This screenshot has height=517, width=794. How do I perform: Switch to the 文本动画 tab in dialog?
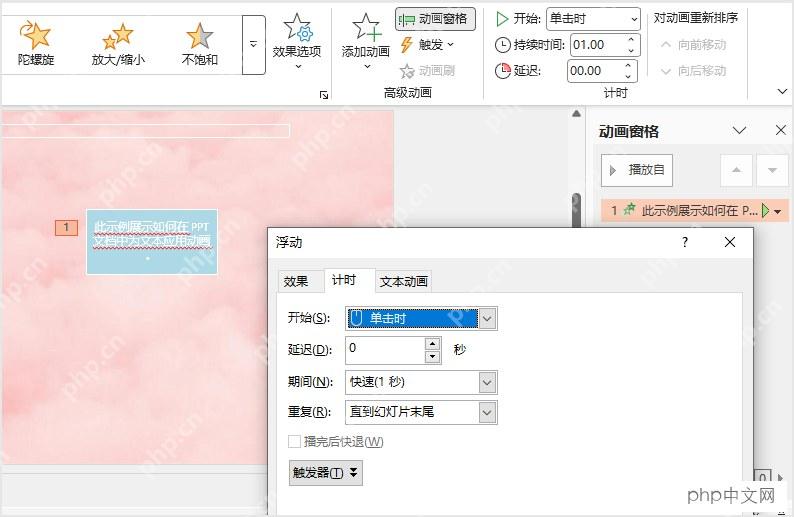coord(404,282)
